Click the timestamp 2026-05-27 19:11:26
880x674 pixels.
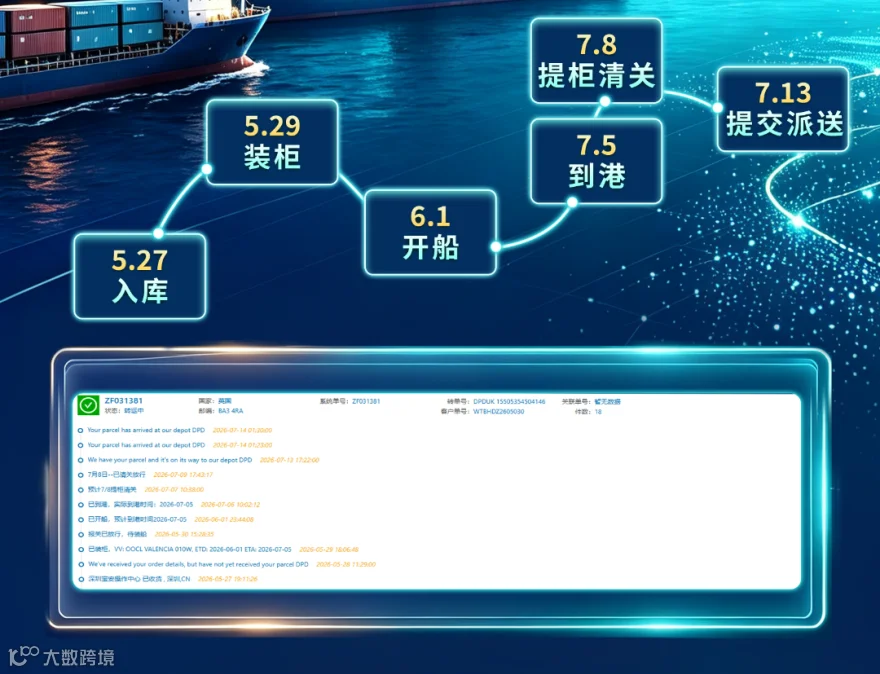coord(228,579)
